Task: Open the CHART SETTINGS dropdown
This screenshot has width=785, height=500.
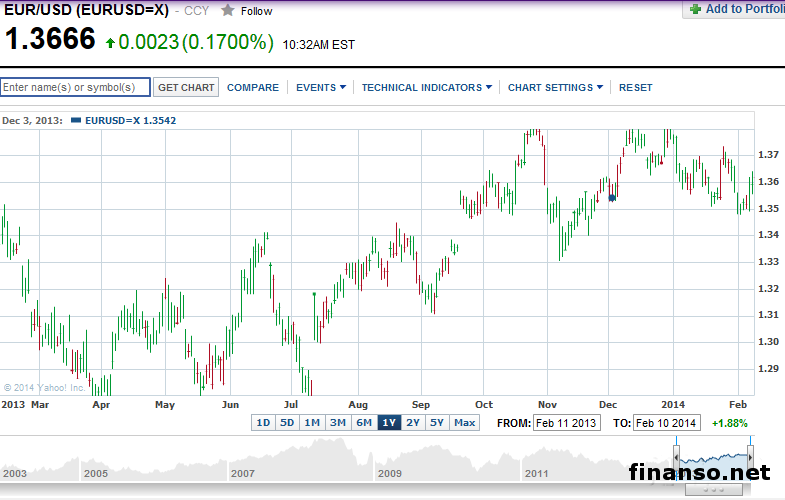Action: pyautogui.click(x=555, y=88)
